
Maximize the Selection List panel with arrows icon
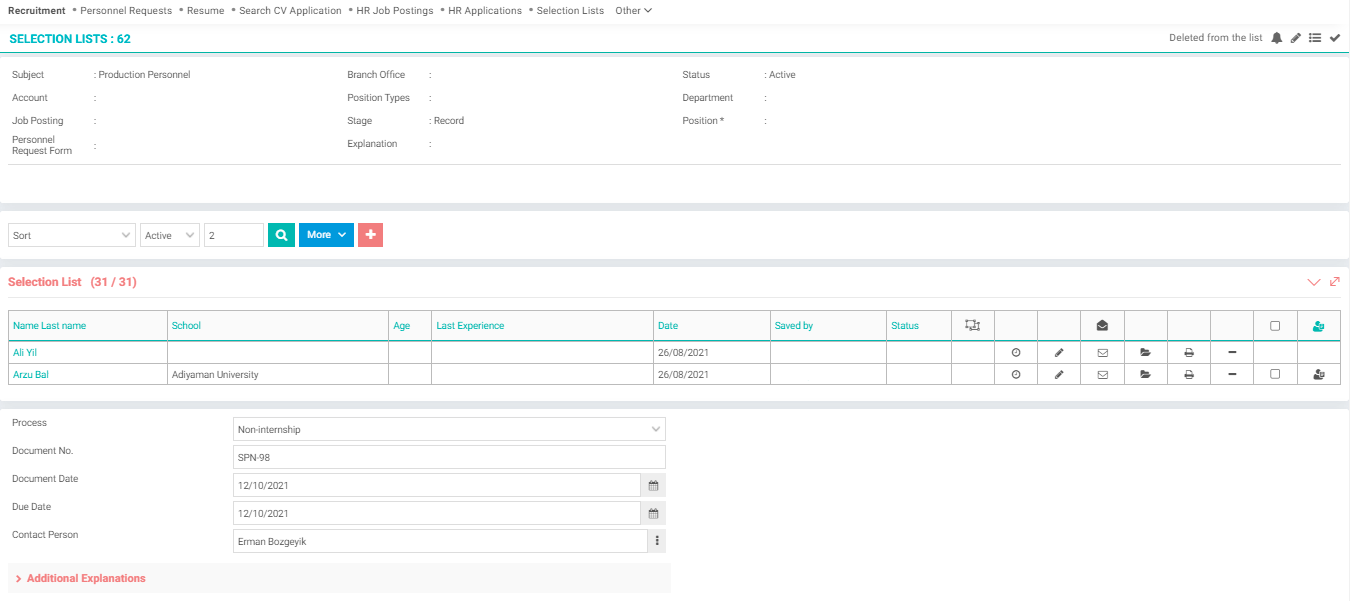(x=1334, y=282)
